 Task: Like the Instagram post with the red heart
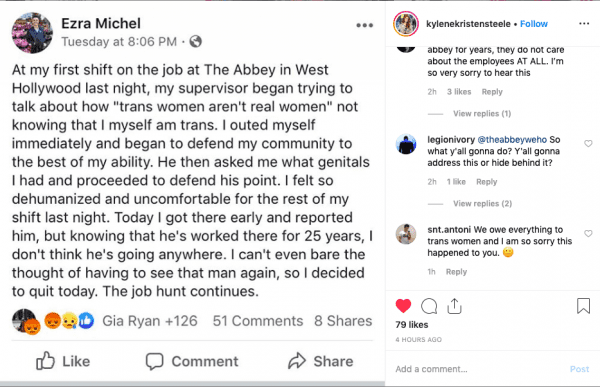click(403, 306)
